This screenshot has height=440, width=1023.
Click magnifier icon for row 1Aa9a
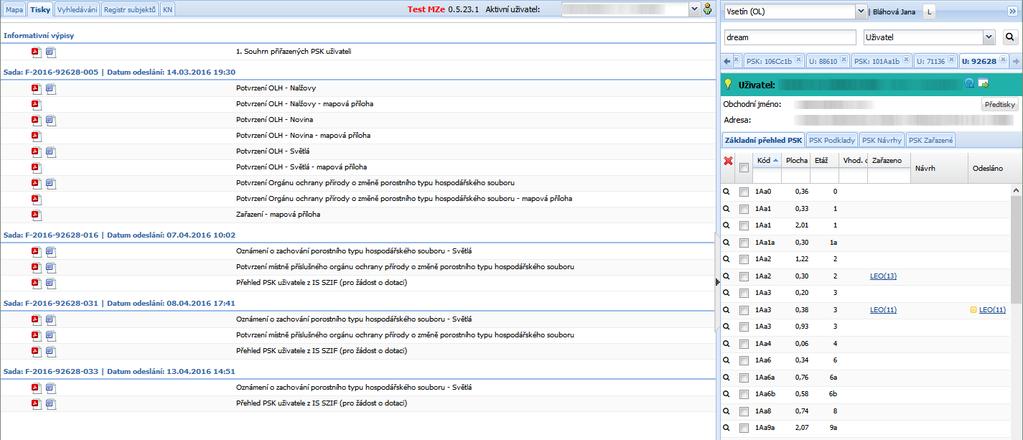[725, 428]
